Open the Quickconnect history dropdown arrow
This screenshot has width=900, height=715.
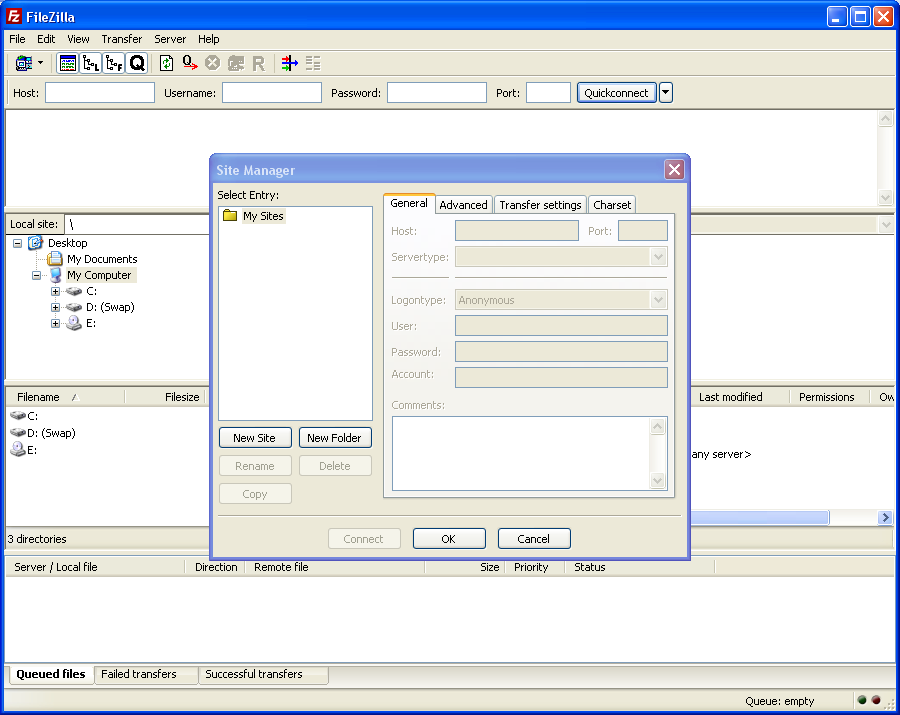pos(666,92)
